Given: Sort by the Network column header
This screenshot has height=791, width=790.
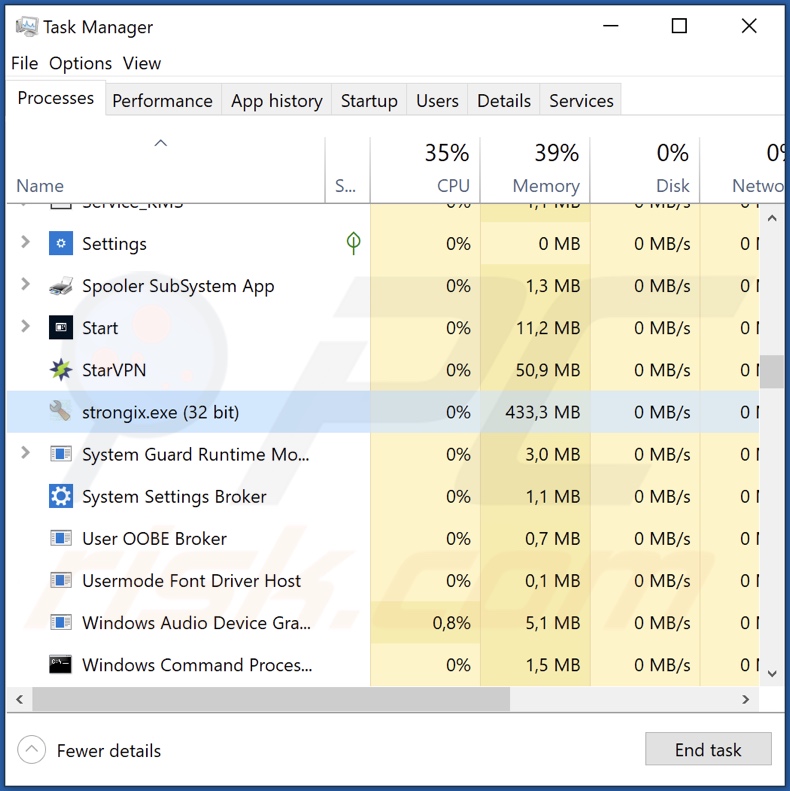Looking at the screenshot, I should pos(742,170).
